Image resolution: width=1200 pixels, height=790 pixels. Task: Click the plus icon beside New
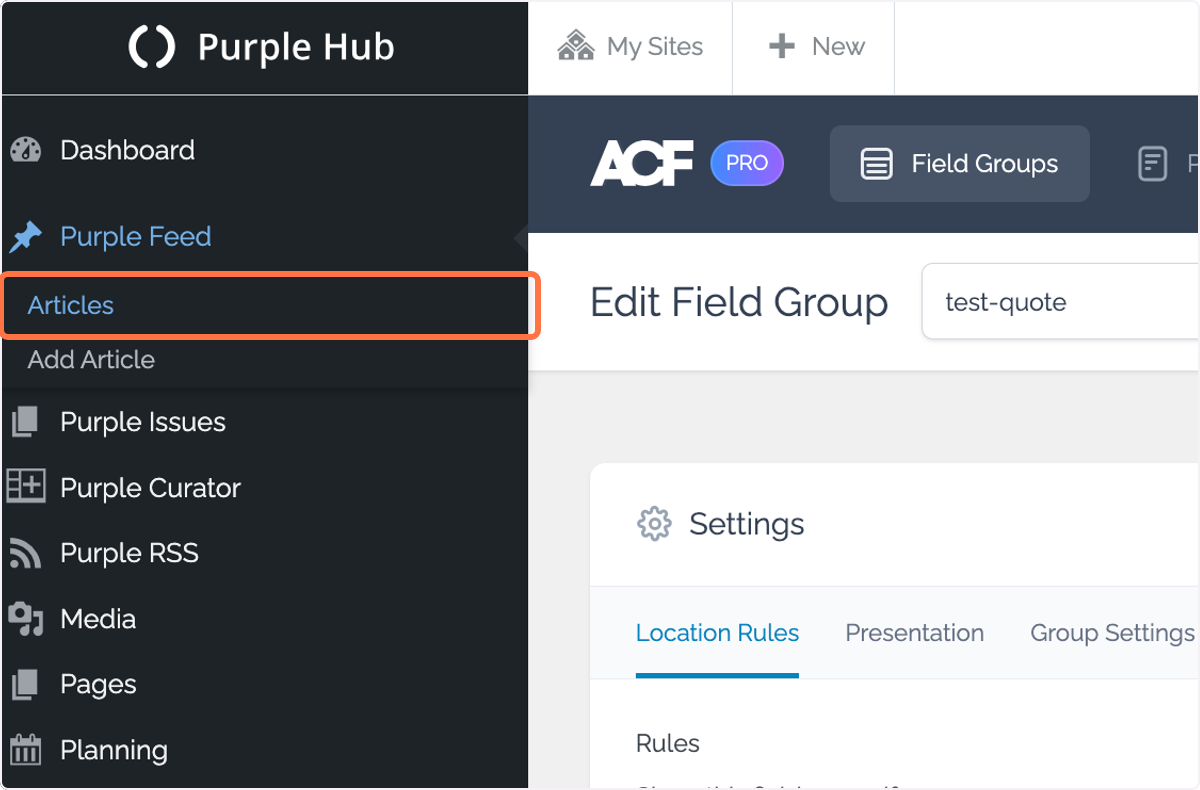click(781, 46)
